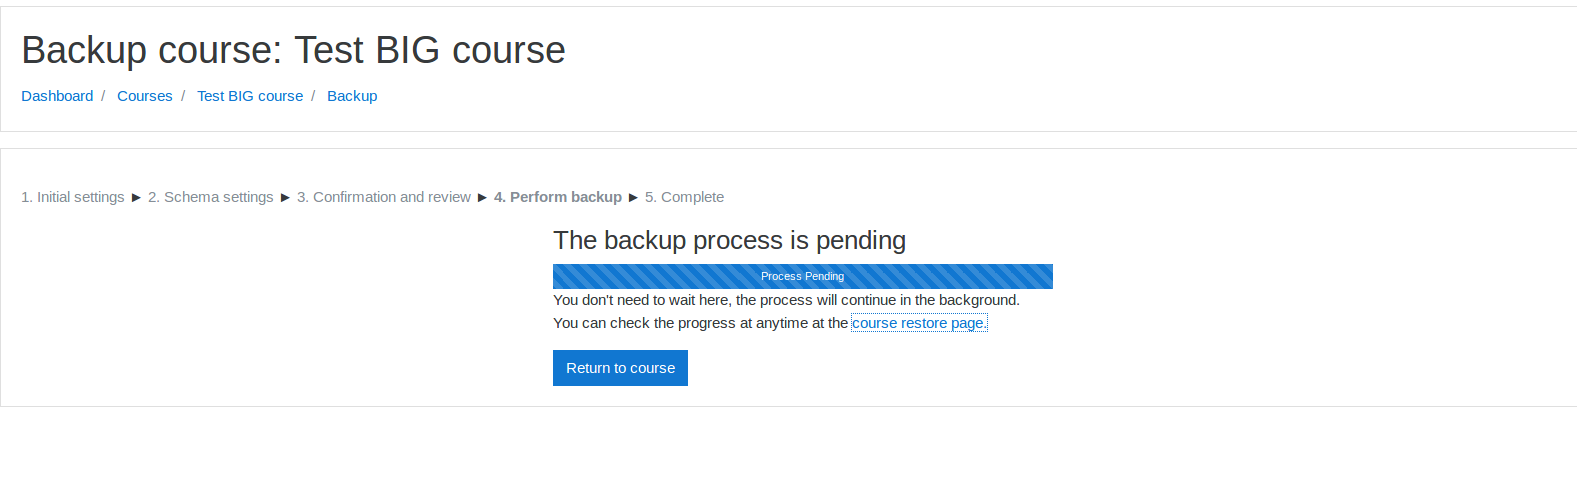Screen dimensions: 1577x487
Task: Click the background process notice text
Action: (786, 300)
